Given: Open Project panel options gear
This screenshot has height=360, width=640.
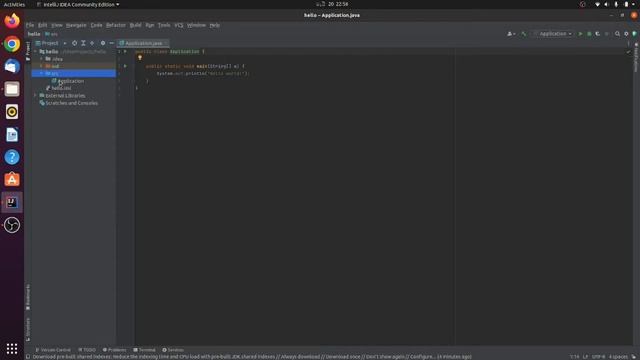Looking at the screenshot, I should click(103, 43).
